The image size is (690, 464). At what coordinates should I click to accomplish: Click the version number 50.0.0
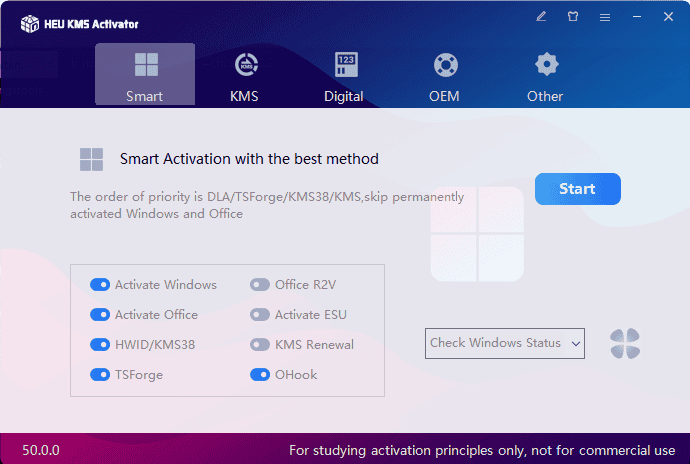tap(41, 450)
